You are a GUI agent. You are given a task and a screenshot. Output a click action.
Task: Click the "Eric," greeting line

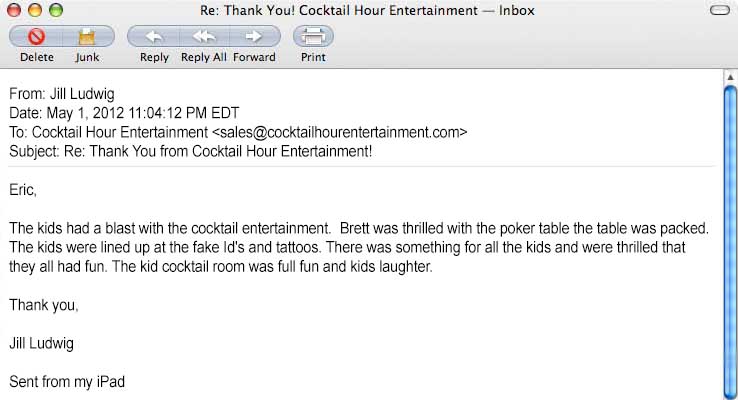click(x=23, y=189)
